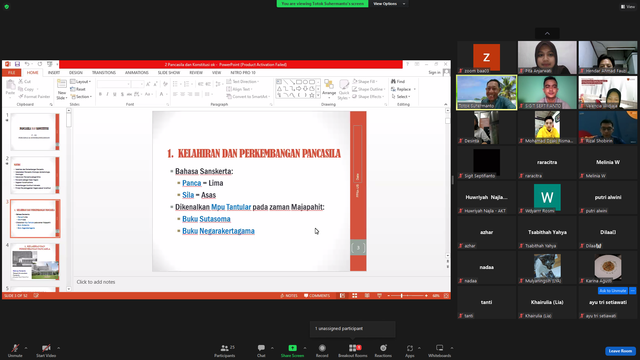
Task: Click the zoom in plus button
Action: coord(426,296)
